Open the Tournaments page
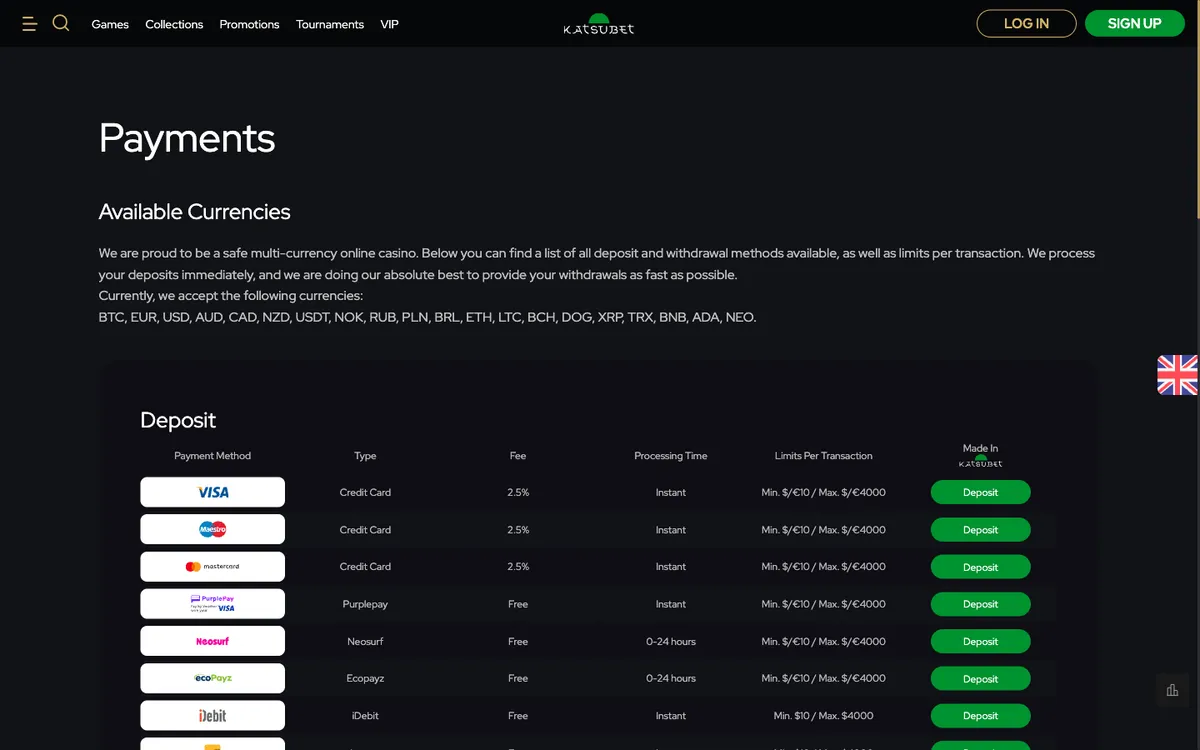 330,24
